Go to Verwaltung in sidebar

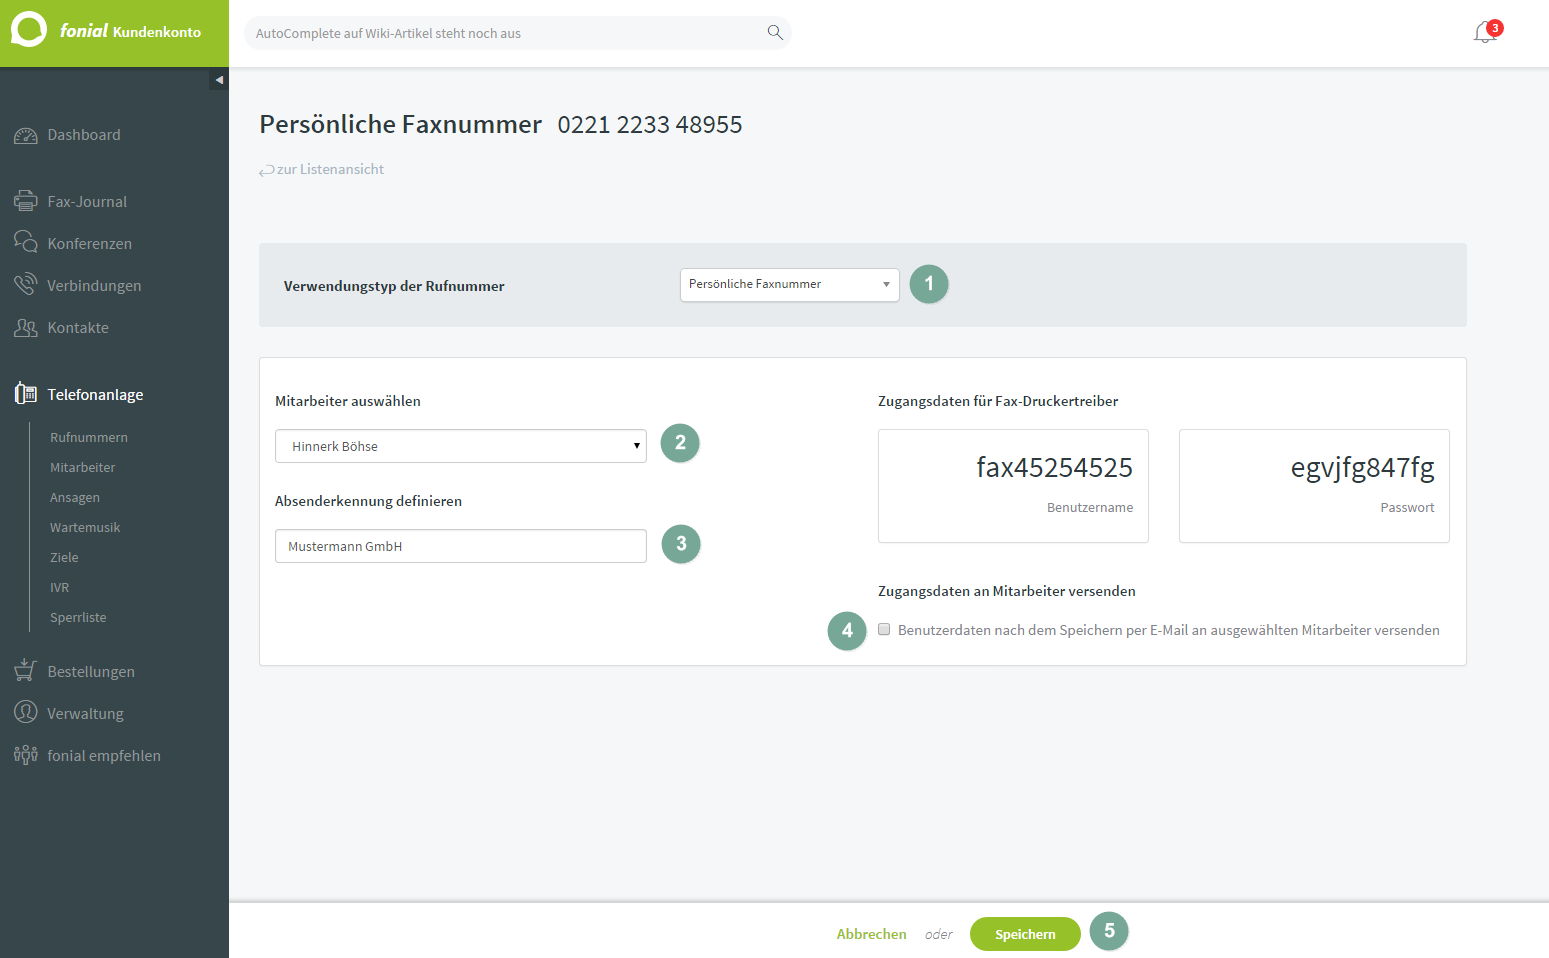(85, 714)
